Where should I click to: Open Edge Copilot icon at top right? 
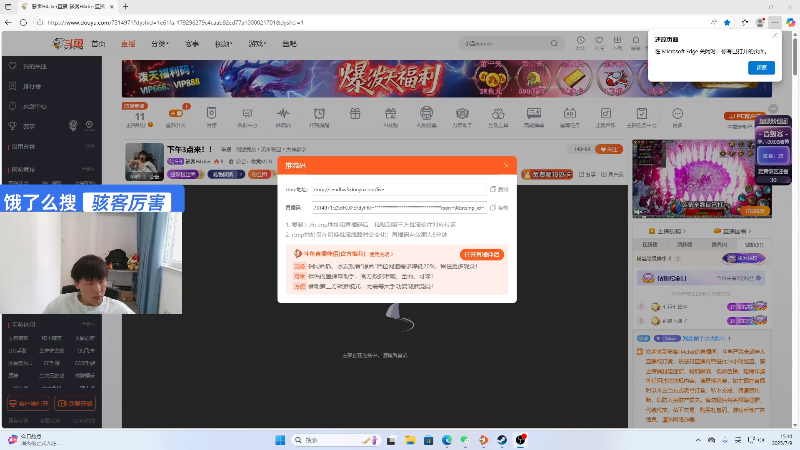coord(790,22)
